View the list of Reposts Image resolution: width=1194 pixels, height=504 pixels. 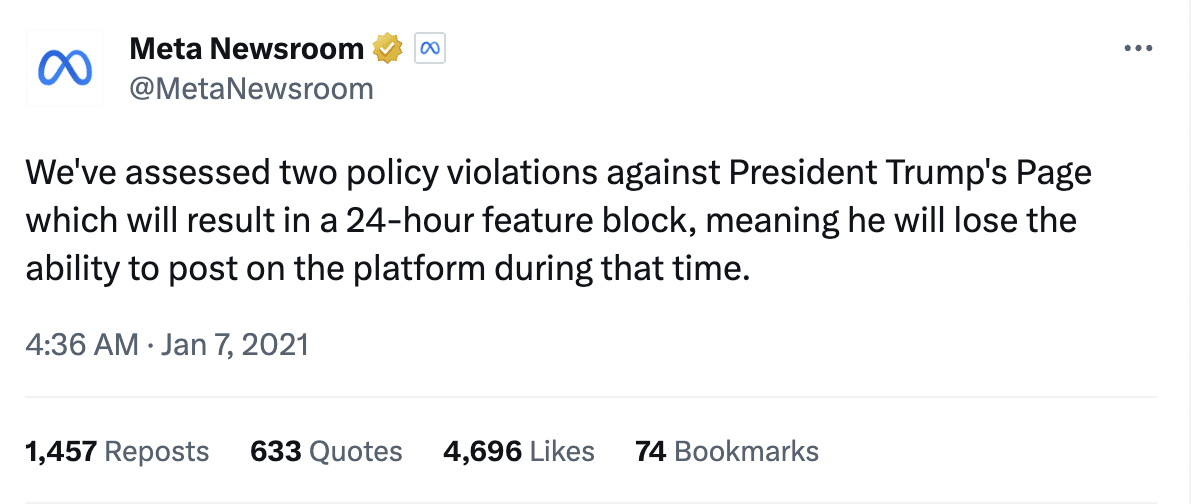tap(157, 452)
